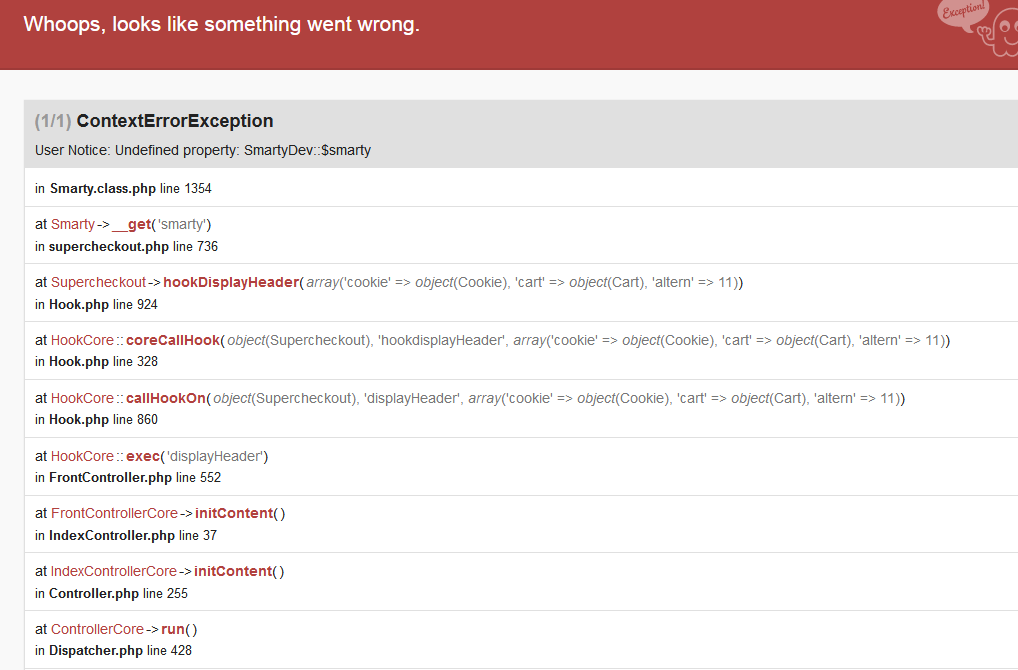Click the FrontControllerCore class name

114,513
